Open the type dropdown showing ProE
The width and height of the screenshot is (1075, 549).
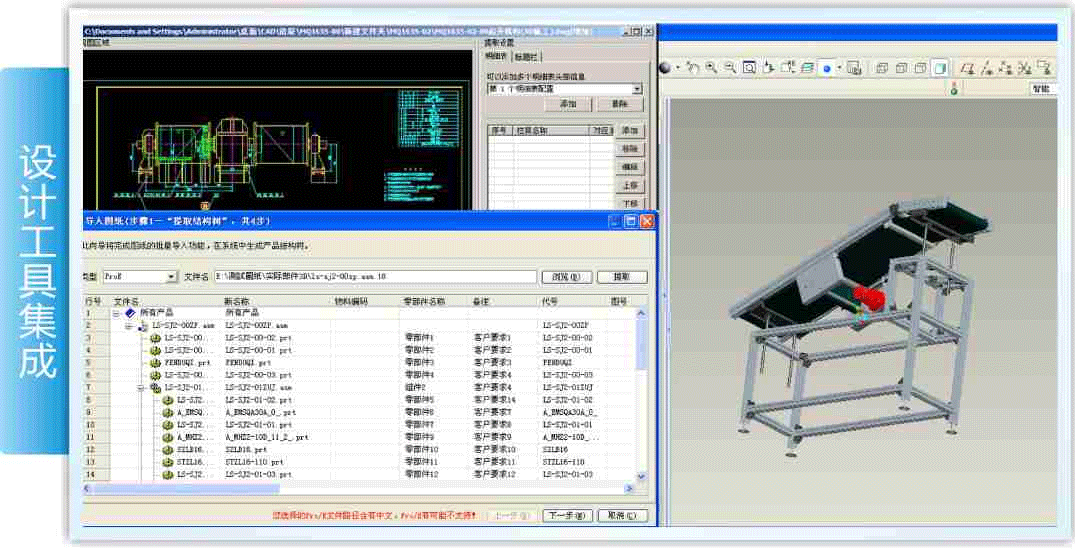click(x=171, y=277)
